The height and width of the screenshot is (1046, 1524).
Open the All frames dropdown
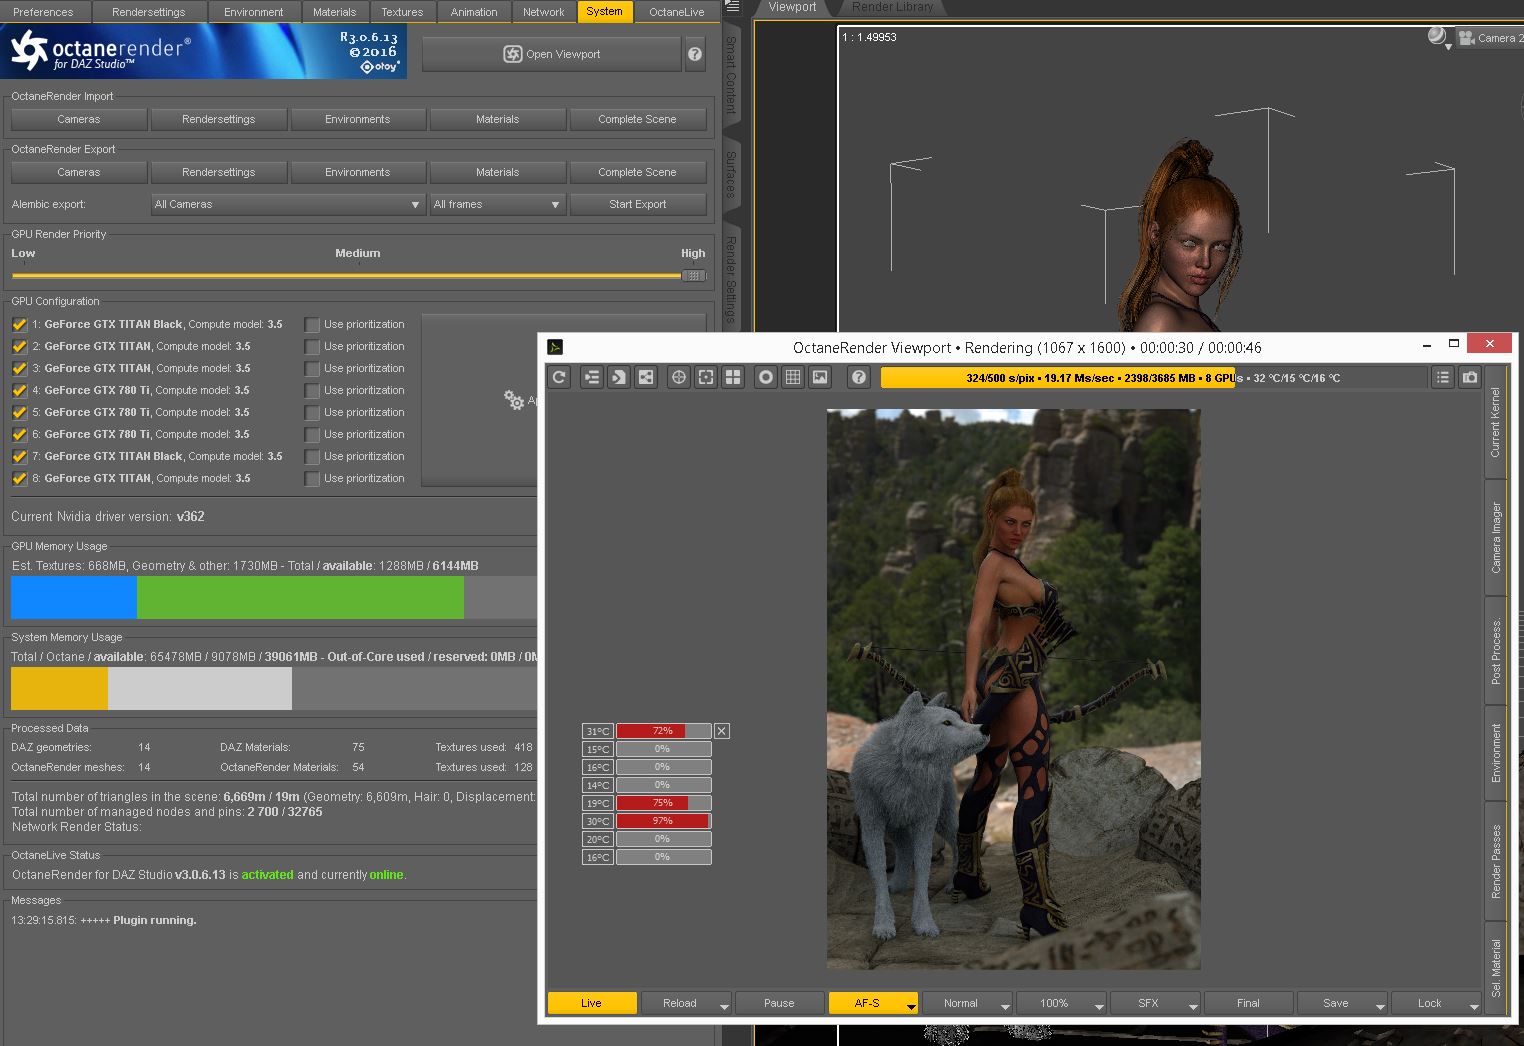(x=498, y=204)
